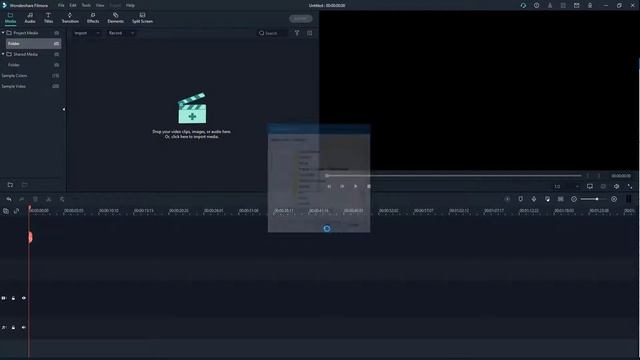Click the red timeline playhead handle
The height and width of the screenshot is (360, 640).
click(30, 238)
